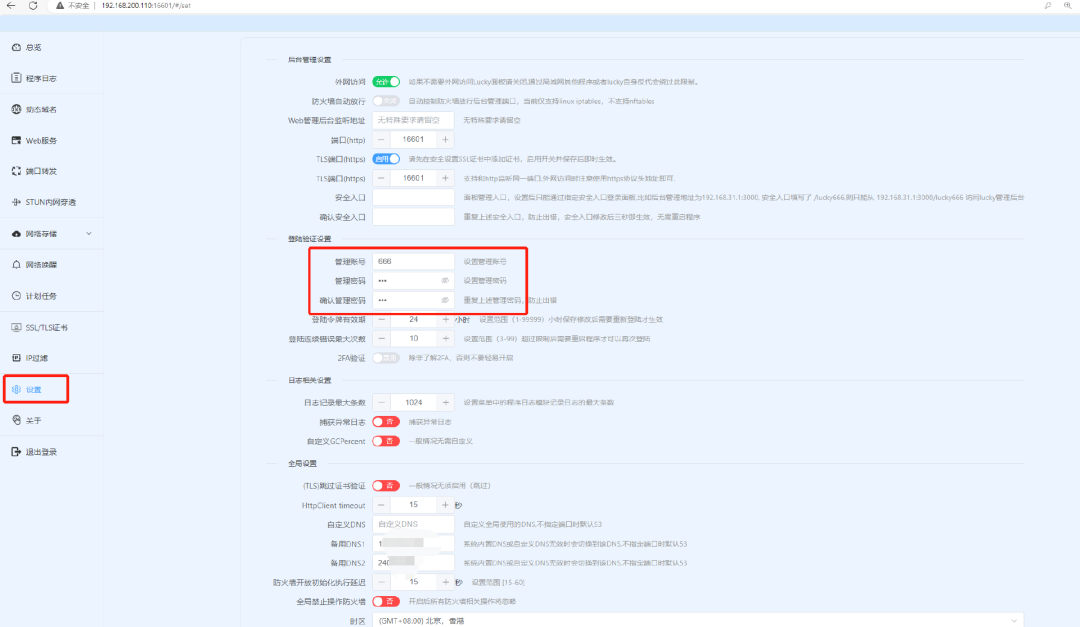1080x627 pixels.
Task: Toggle the 捕获异常日志 switch
Action: coord(386,422)
